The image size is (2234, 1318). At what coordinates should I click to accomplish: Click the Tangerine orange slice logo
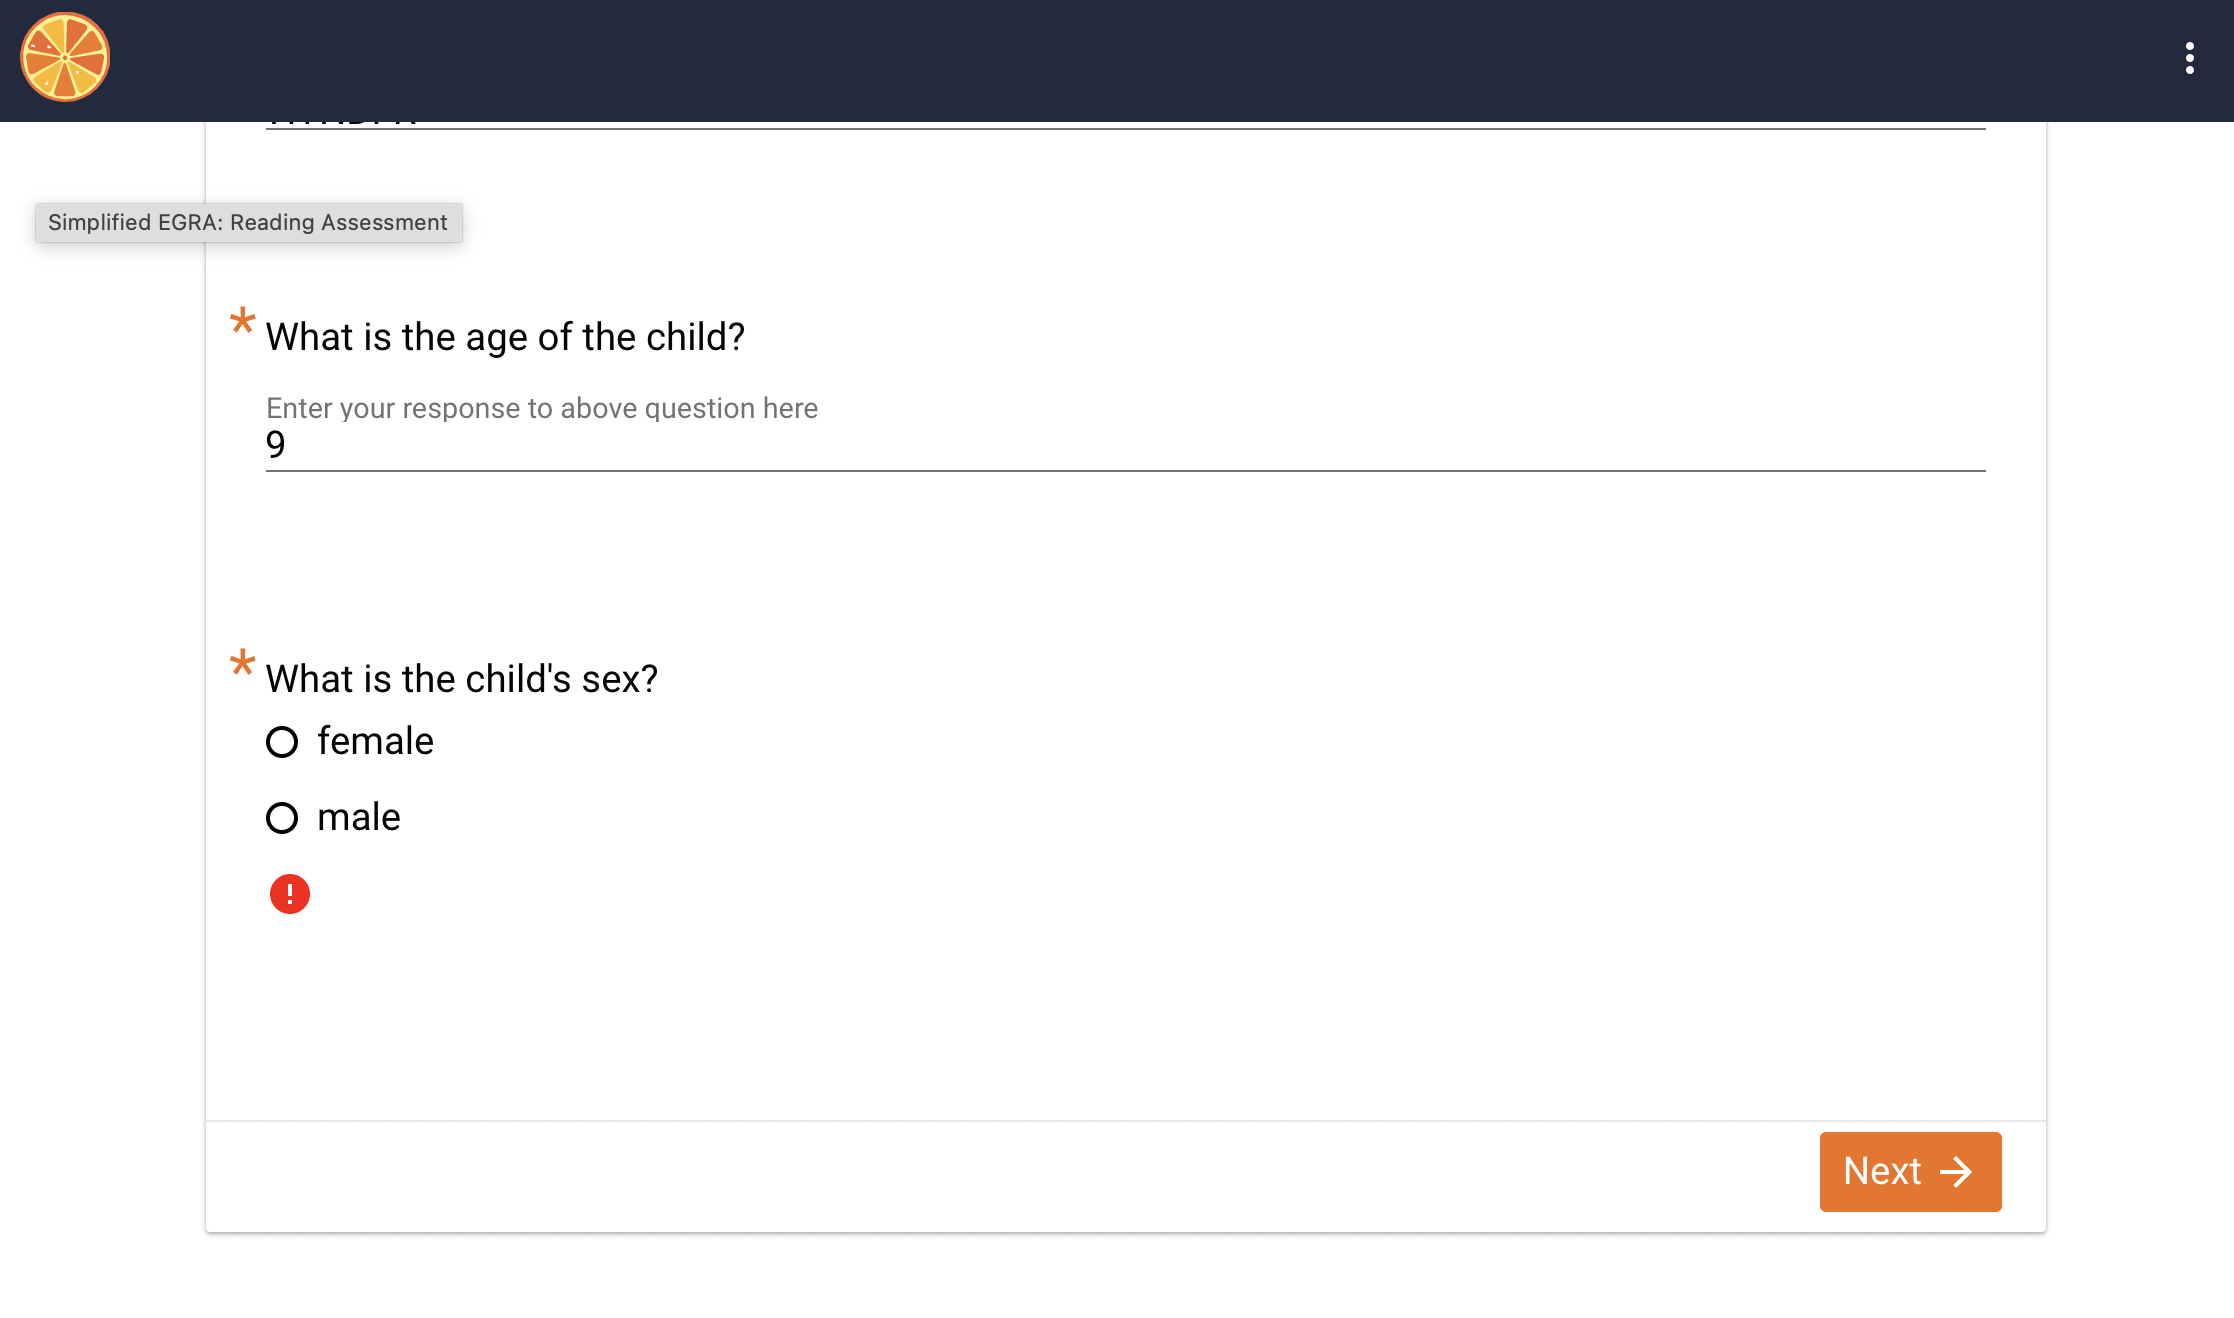(65, 57)
